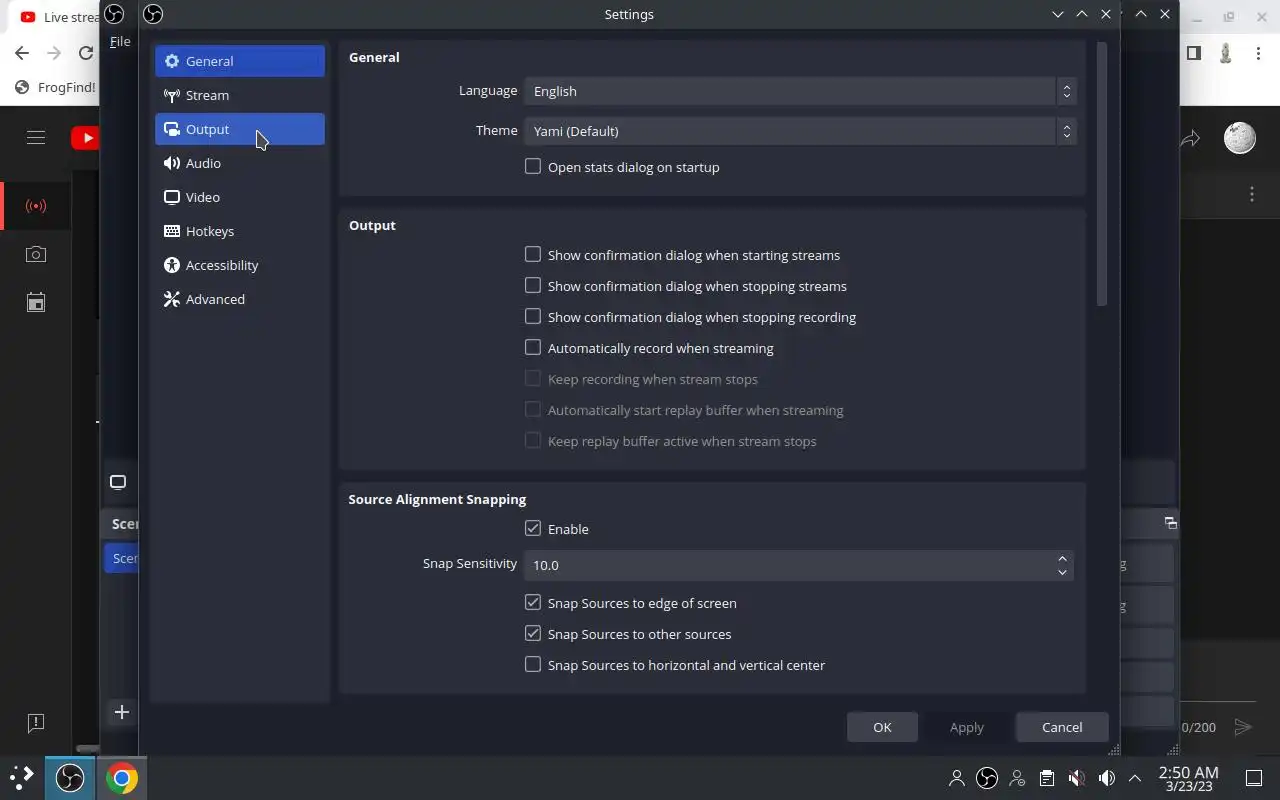The height and width of the screenshot is (800, 1280).
Task: Click the YouTube send feedback icon
Action: point(36,722)
